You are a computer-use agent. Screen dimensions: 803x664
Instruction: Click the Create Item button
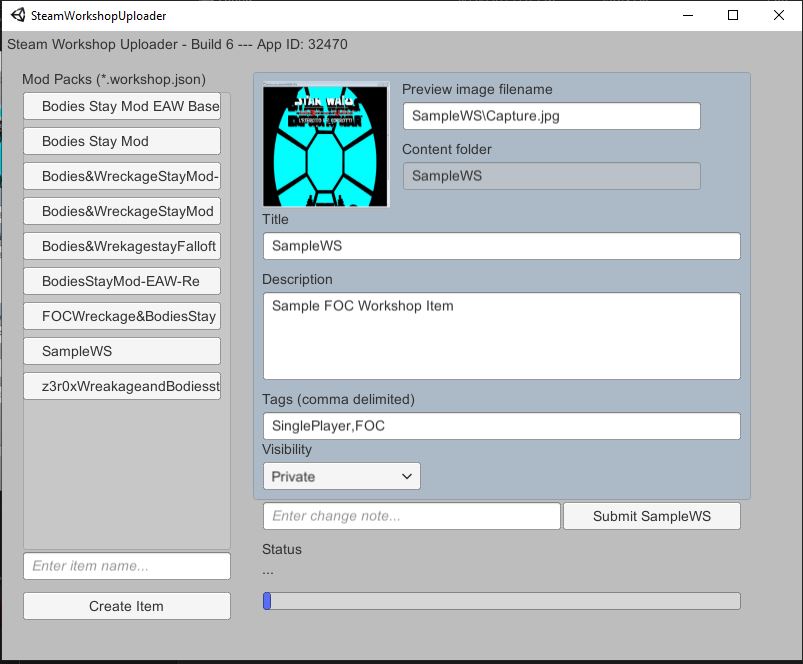tap(126, 606)
